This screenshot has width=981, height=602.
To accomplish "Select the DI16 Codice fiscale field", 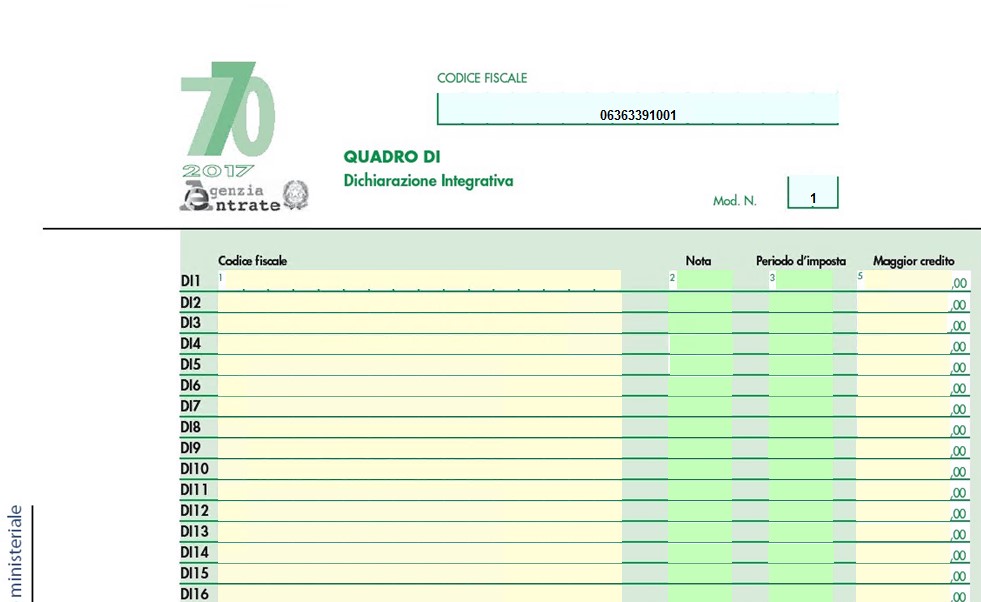I will [x=419, y=593].
